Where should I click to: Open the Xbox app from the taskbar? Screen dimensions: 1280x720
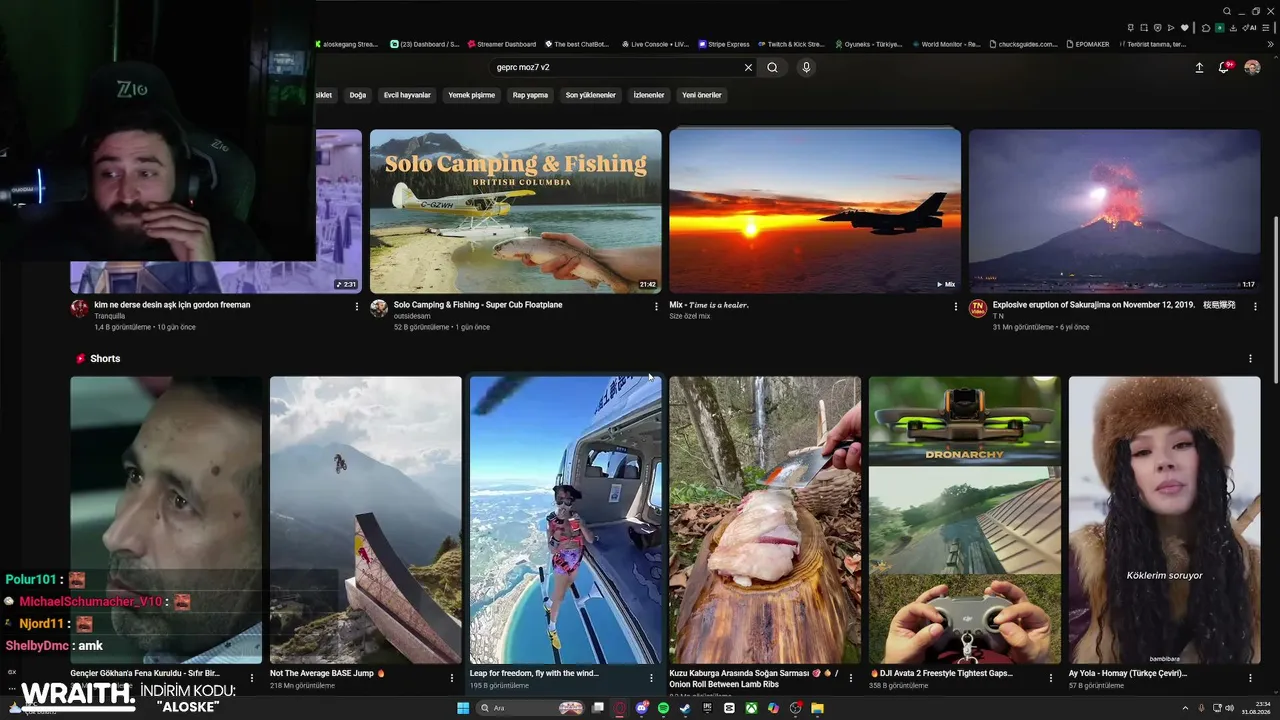click(751, 708)
